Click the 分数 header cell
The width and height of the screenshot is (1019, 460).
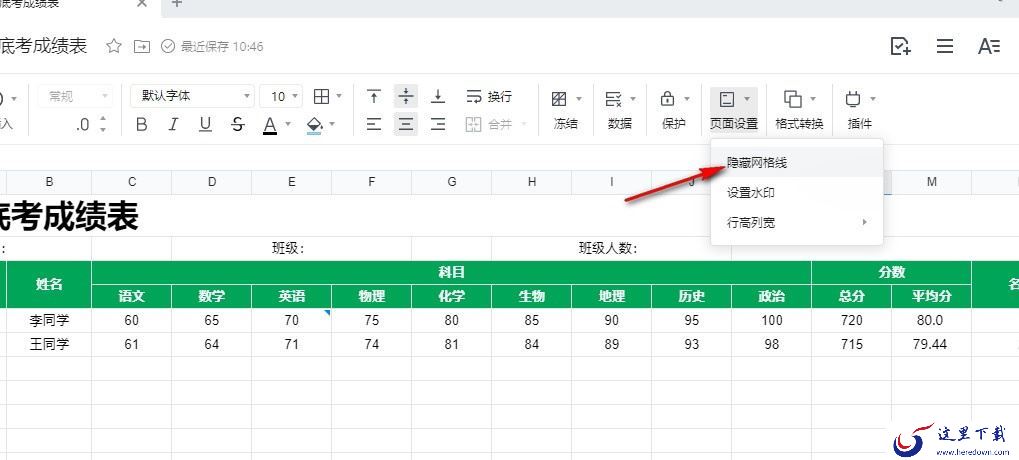point(892,273)
